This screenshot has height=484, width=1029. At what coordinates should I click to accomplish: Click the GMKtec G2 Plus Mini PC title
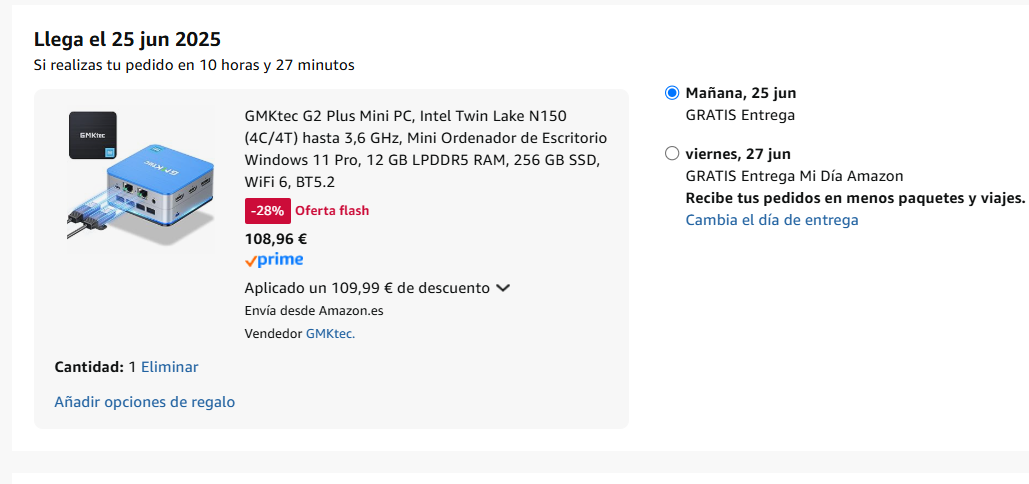coord(426,149)
